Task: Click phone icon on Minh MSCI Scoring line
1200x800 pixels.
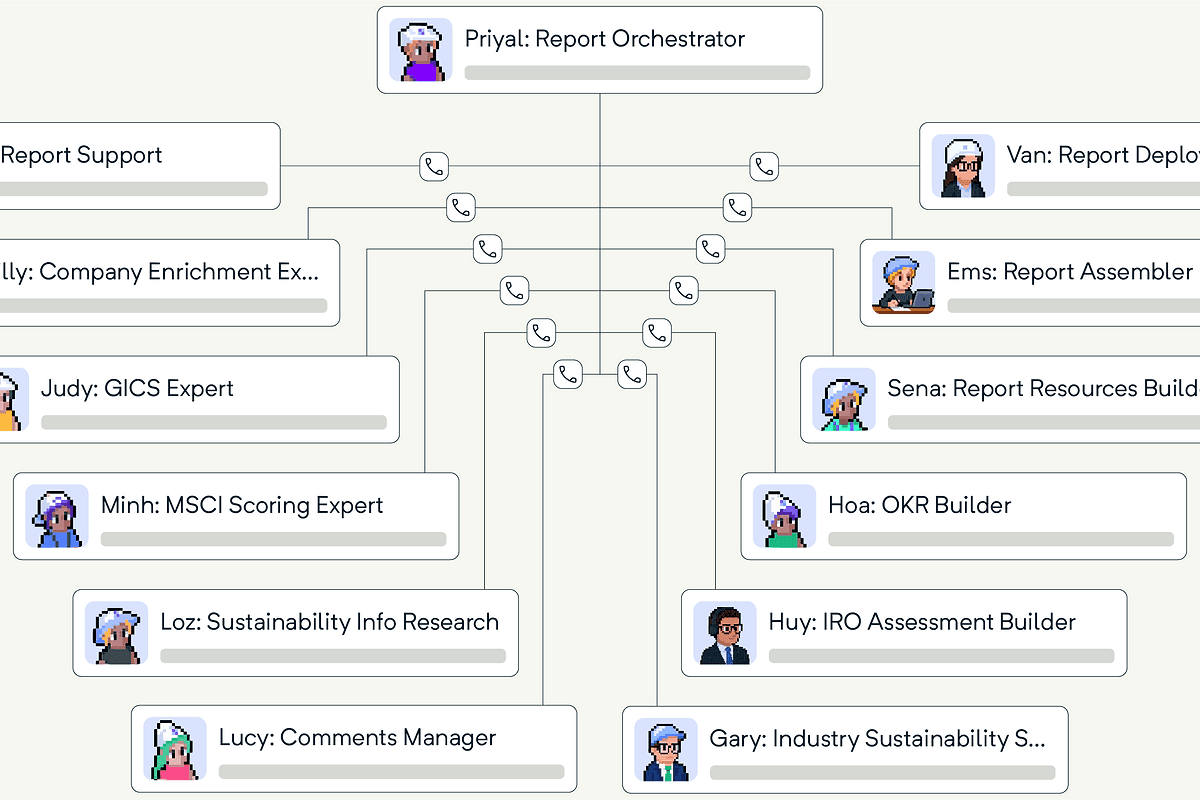Action: click(x=515, y=291)
